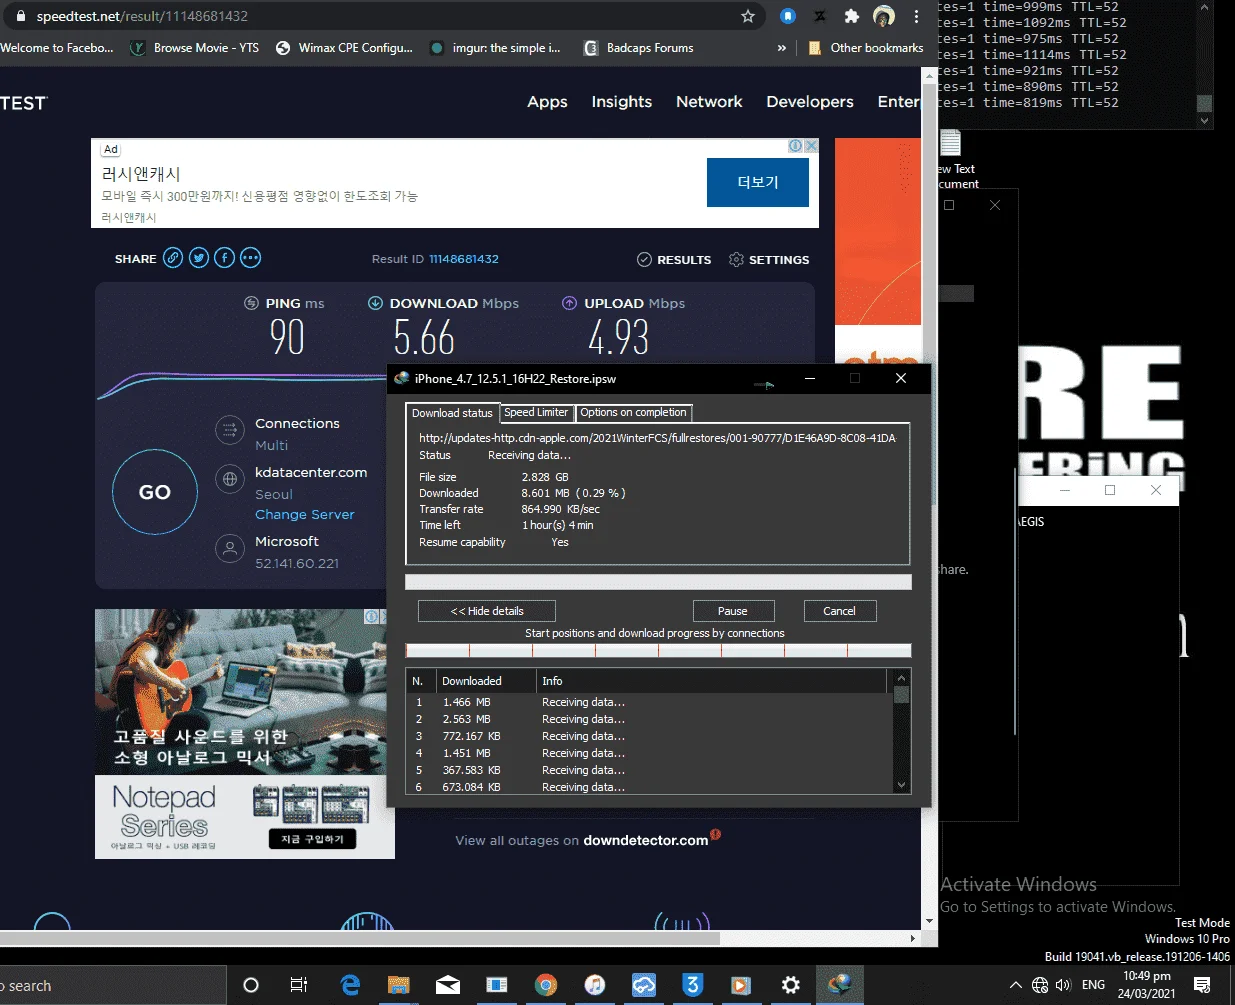Open Cortana circle icon in taskbar
This screenshot has height=1005, width=1235.
[x=251, y=985]
